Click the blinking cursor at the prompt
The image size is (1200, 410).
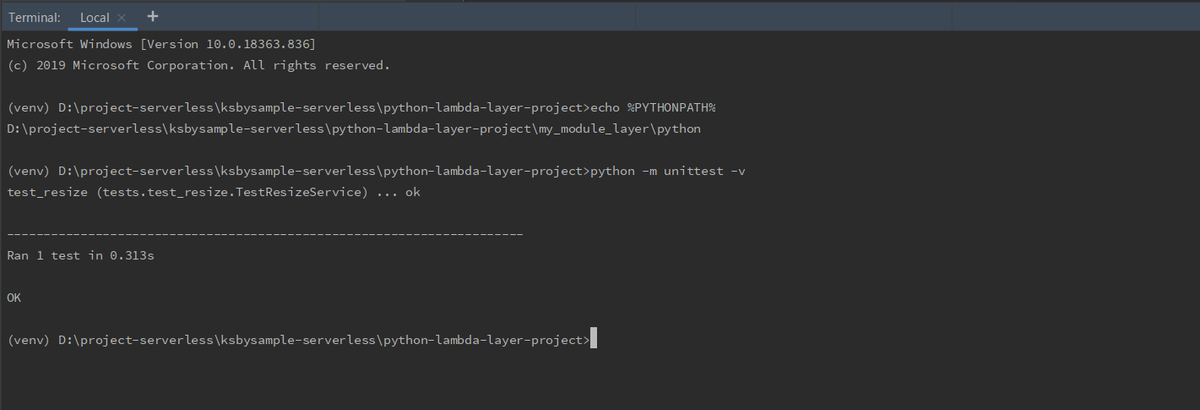(594, 340)
